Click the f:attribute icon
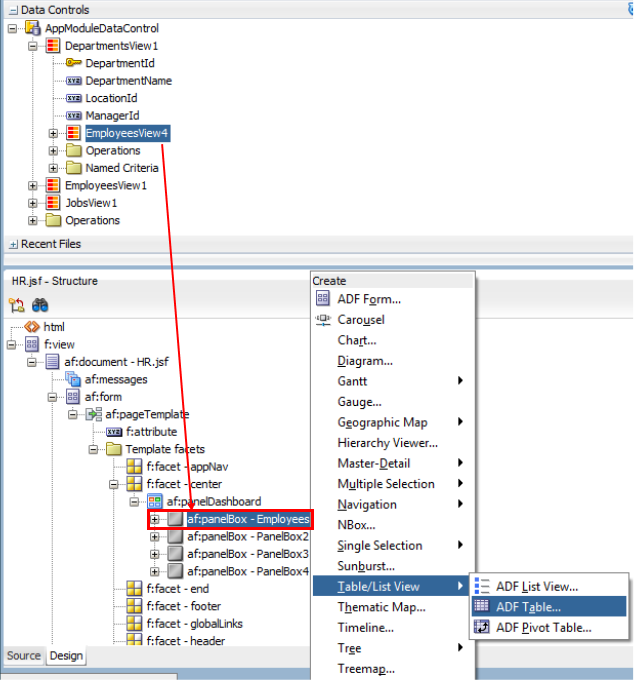The image size is (634, 680). pyautogui.click(x=114, y=432)
